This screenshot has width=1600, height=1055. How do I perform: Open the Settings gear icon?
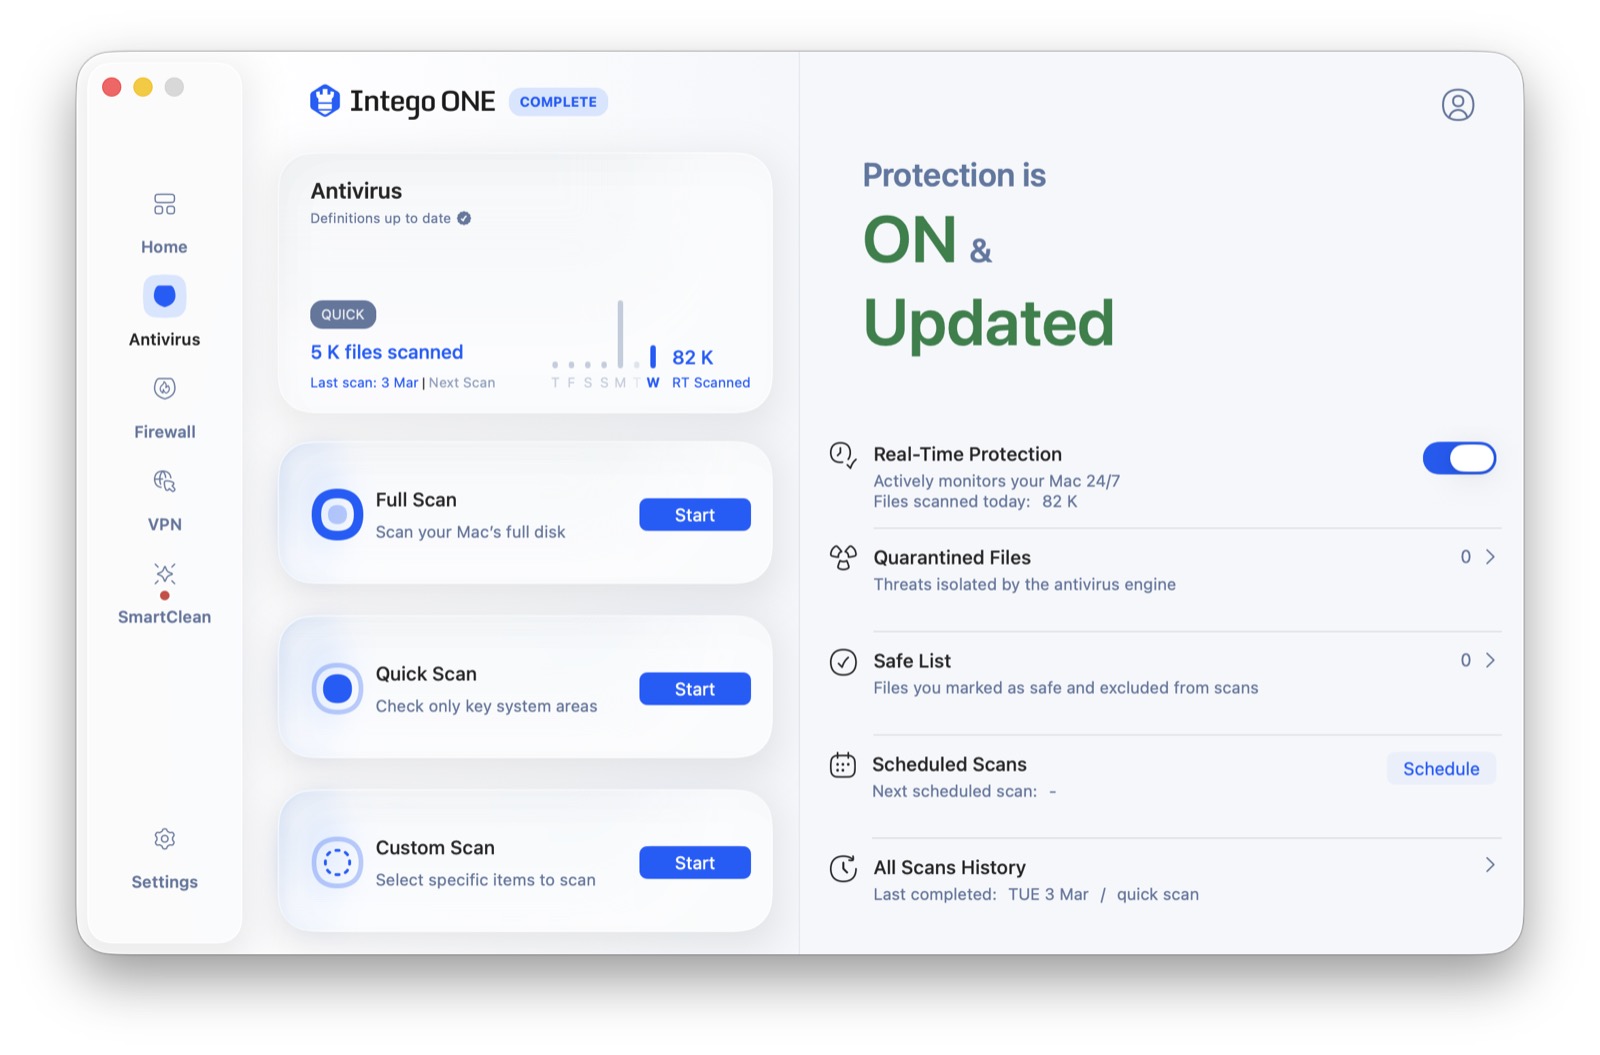(164, 839)
